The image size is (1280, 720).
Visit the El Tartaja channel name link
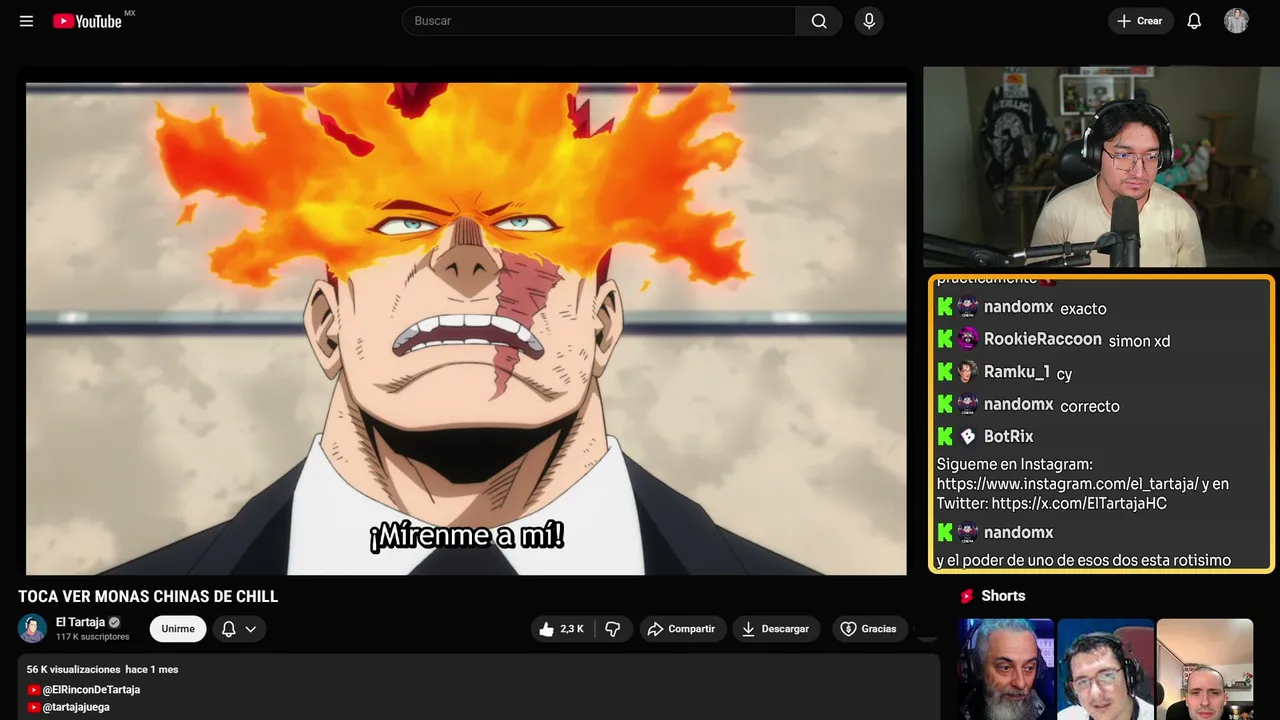[80, 622]
